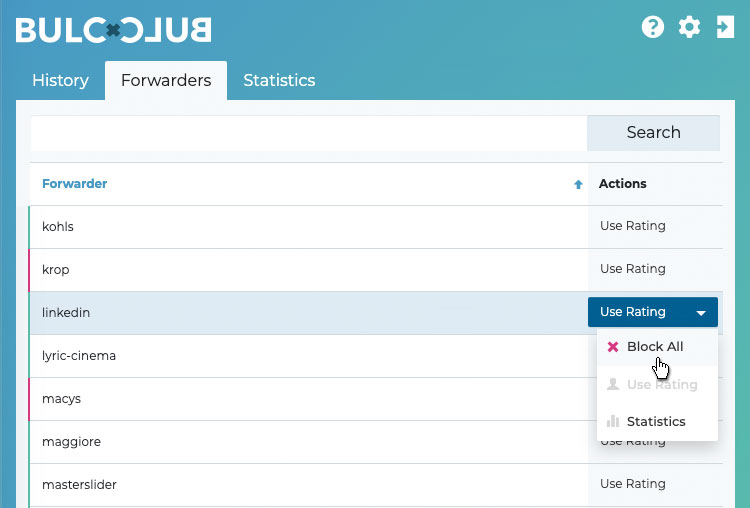Select Block All from the dropdown menu
Viewport: 750px width, 508px height.
click(x=655, y=347)
